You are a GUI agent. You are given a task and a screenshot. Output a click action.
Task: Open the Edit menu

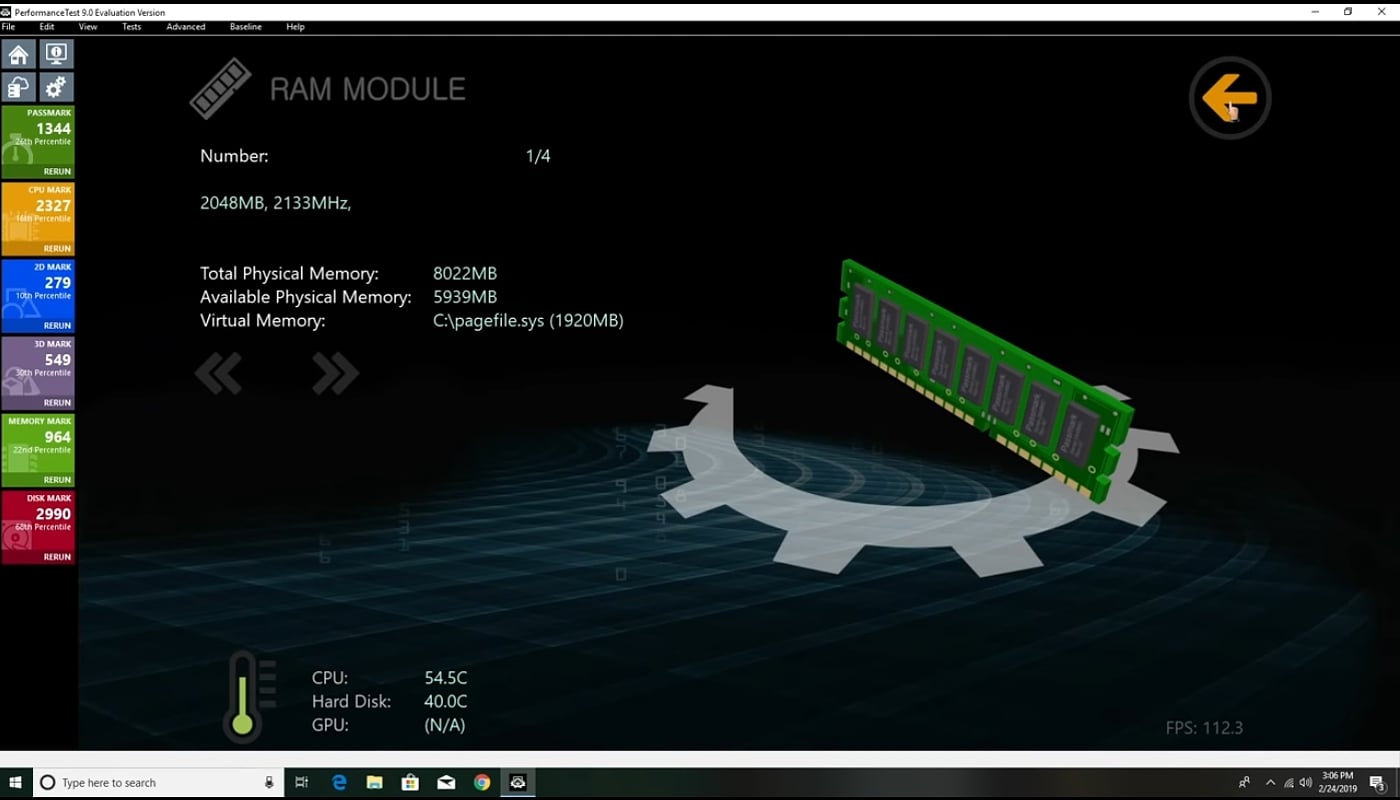(47, 27)
